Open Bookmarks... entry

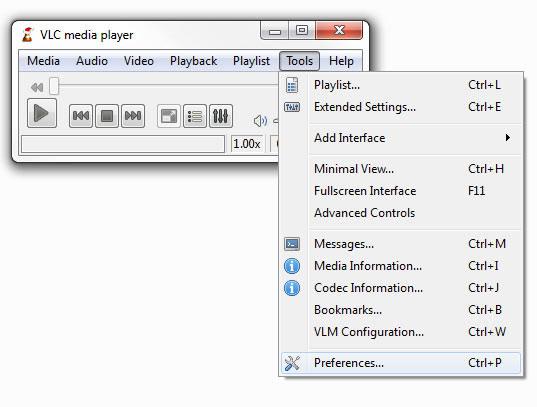click(401, 310)
